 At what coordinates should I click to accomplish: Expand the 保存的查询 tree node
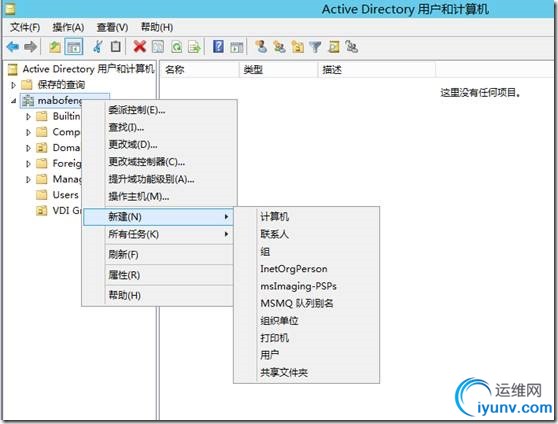pyautogui.click(x=13, y=85)
